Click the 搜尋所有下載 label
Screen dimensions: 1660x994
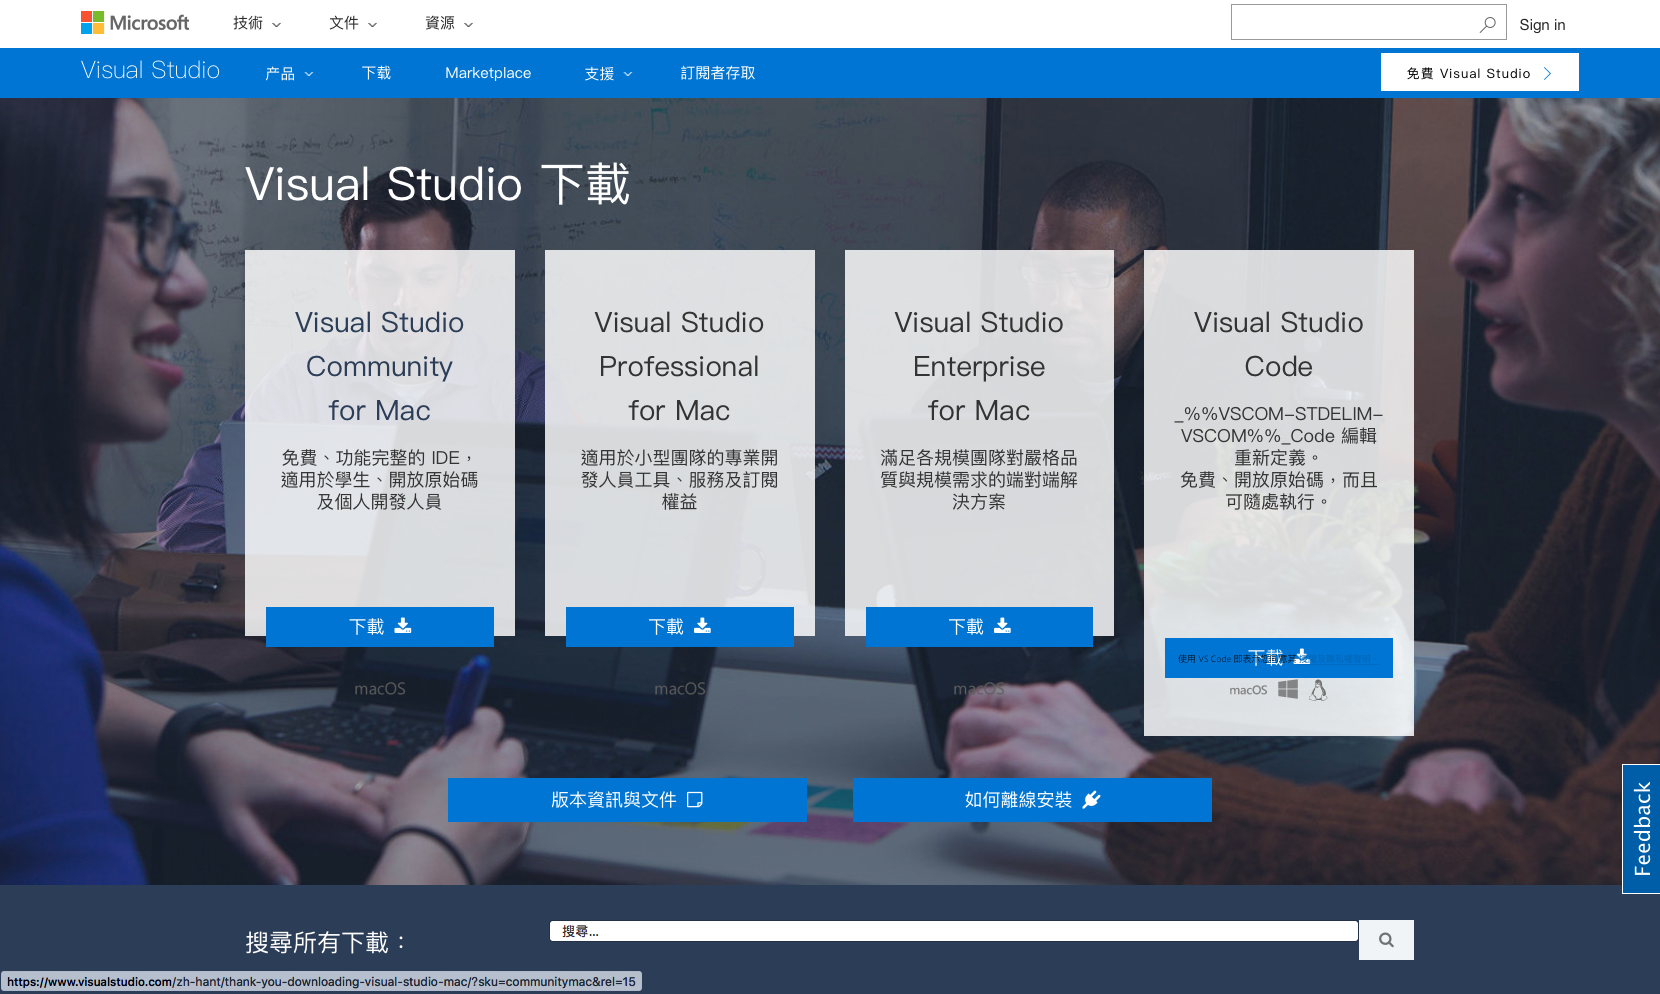click(x=327, y=942)
